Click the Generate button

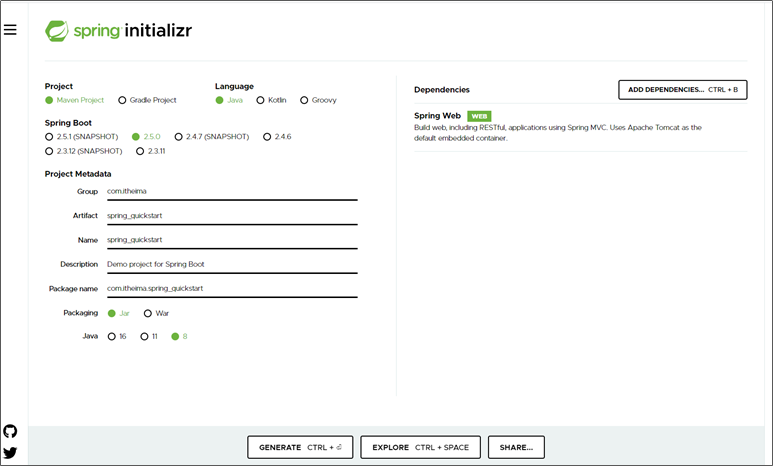pyautogui.click(x=300, y=447)
